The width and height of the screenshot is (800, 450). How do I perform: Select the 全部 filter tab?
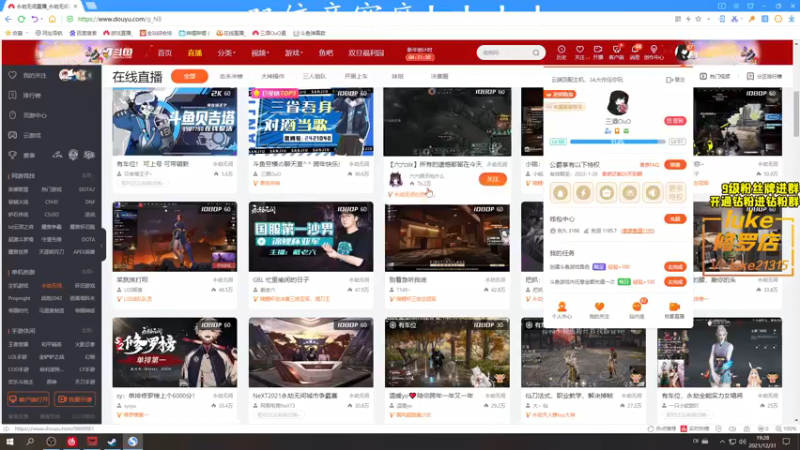(x=189, y=76)
